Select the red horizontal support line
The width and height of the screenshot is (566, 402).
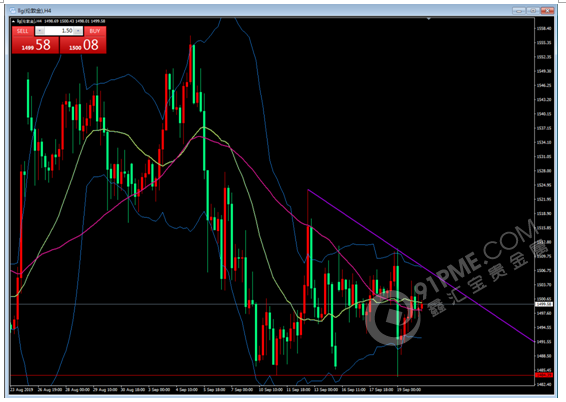pos(272,376)
